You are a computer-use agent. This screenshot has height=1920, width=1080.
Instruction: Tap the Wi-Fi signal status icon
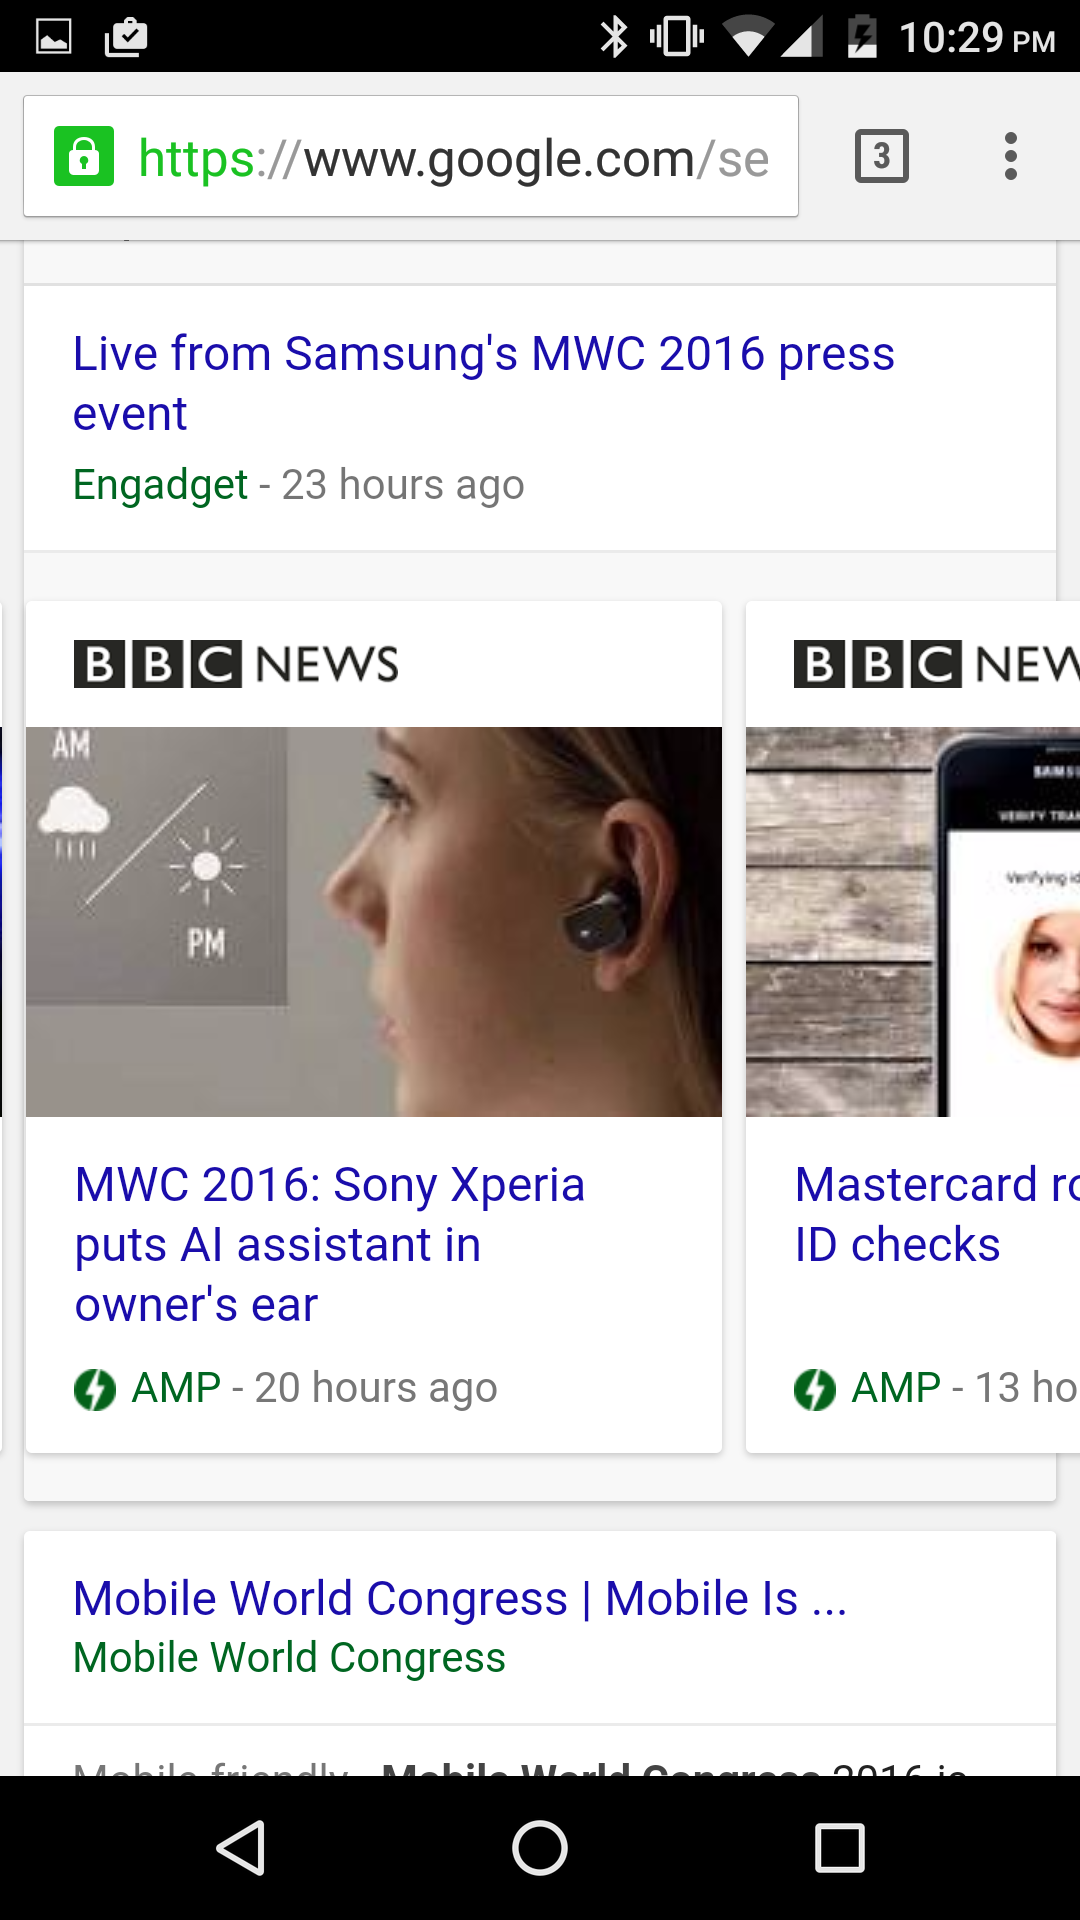748,38
